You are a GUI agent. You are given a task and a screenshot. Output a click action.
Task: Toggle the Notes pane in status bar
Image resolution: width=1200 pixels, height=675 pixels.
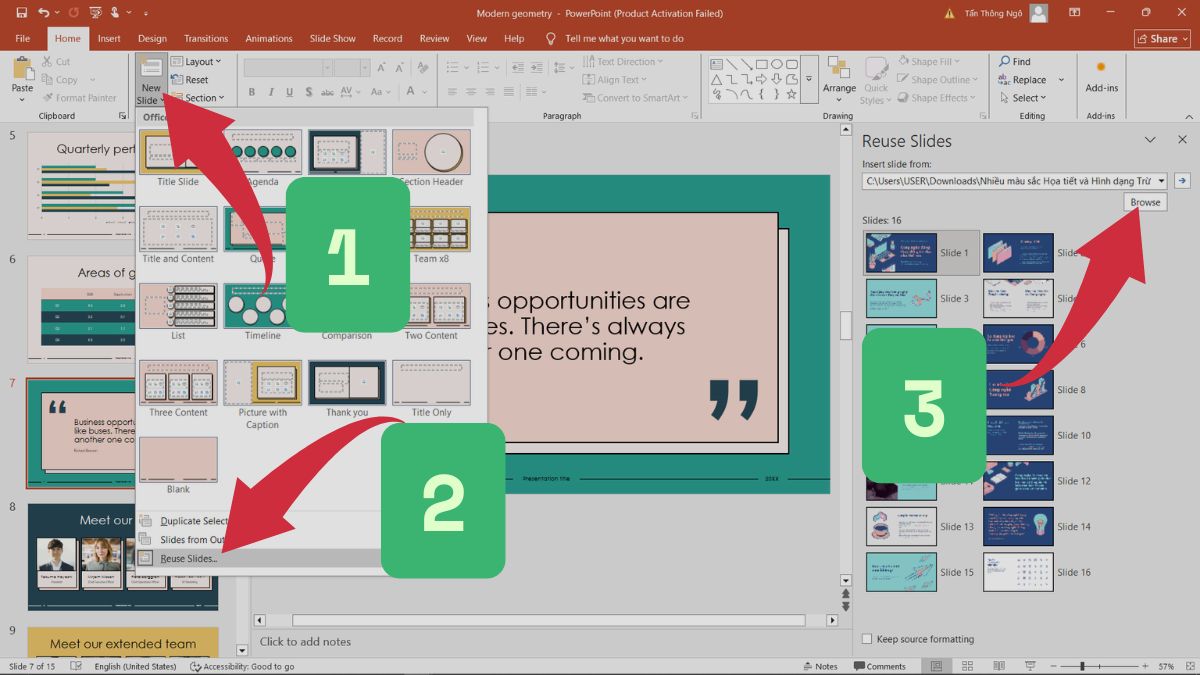point(820,666)
